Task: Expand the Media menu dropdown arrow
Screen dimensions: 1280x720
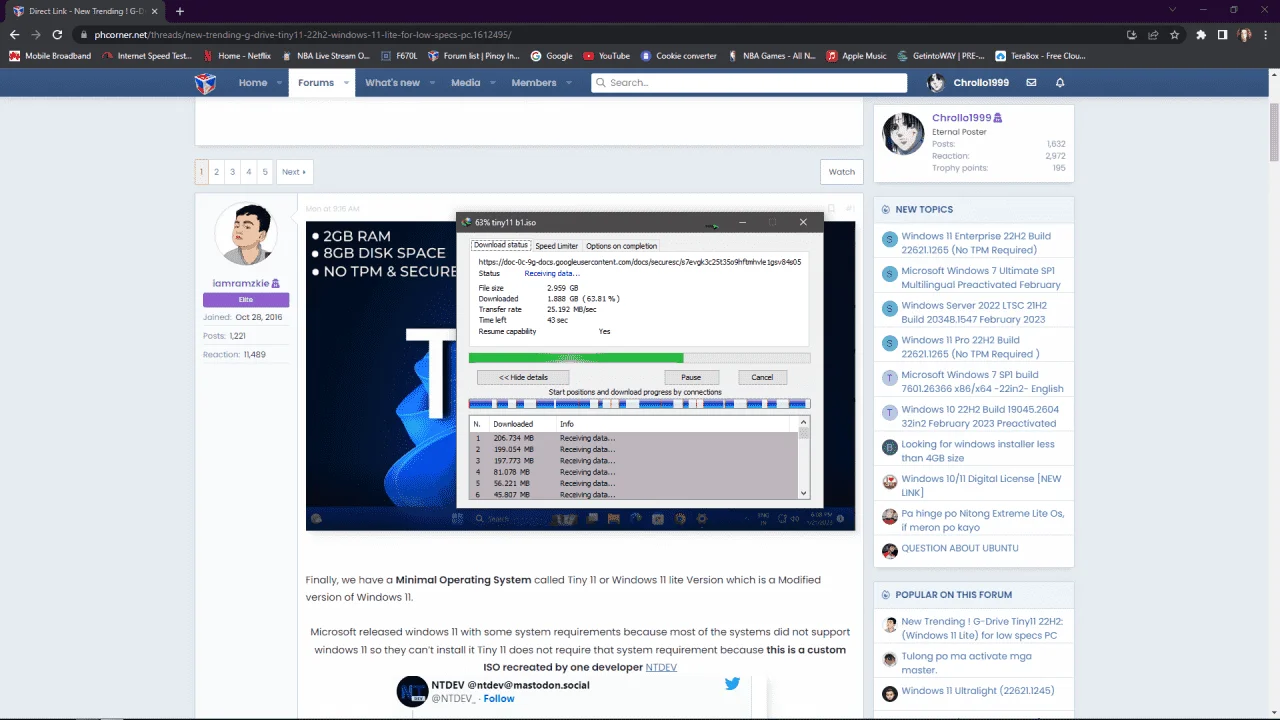Action: tap(493, 83)
